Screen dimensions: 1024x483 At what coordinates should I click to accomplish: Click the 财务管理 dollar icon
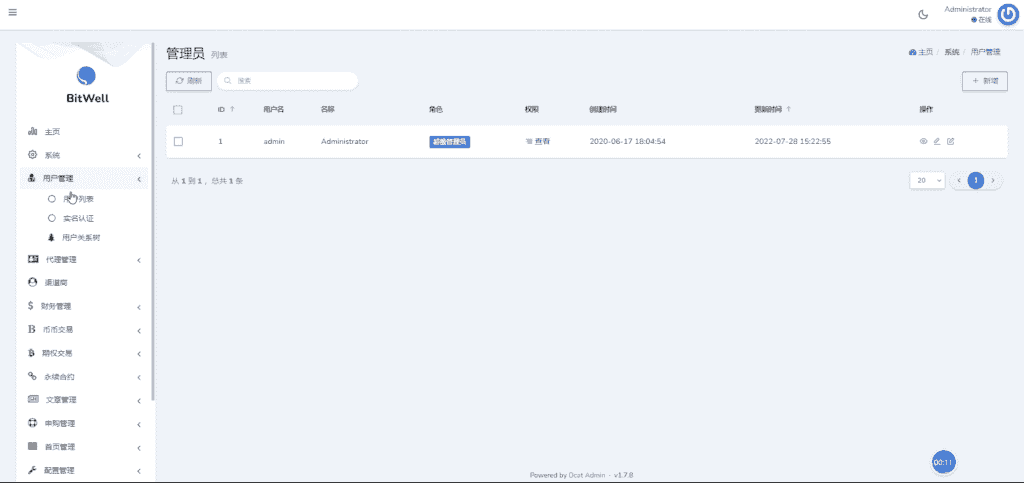tap(31, 305)
